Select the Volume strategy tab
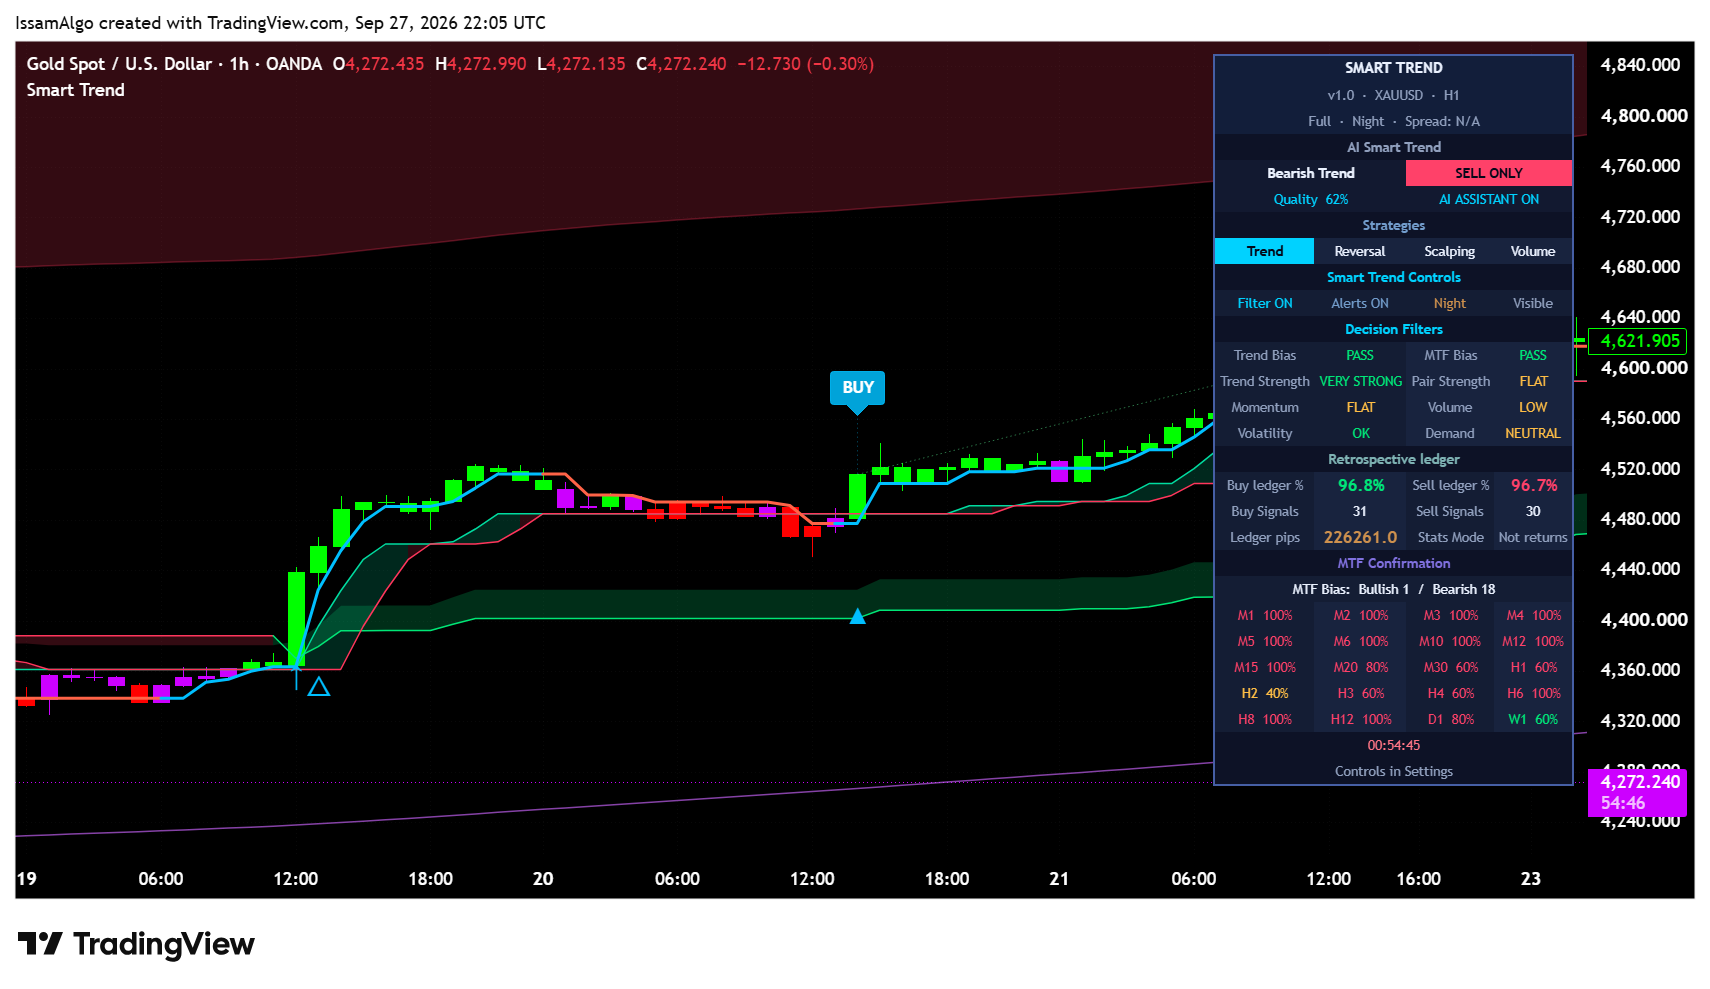Viewport: 1710px width, 989px height. [x=1532, y=251]
